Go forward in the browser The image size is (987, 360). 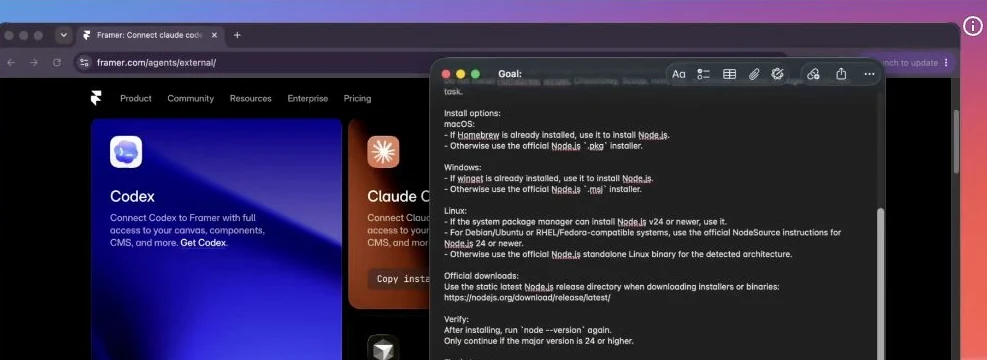tap(34, 62)
